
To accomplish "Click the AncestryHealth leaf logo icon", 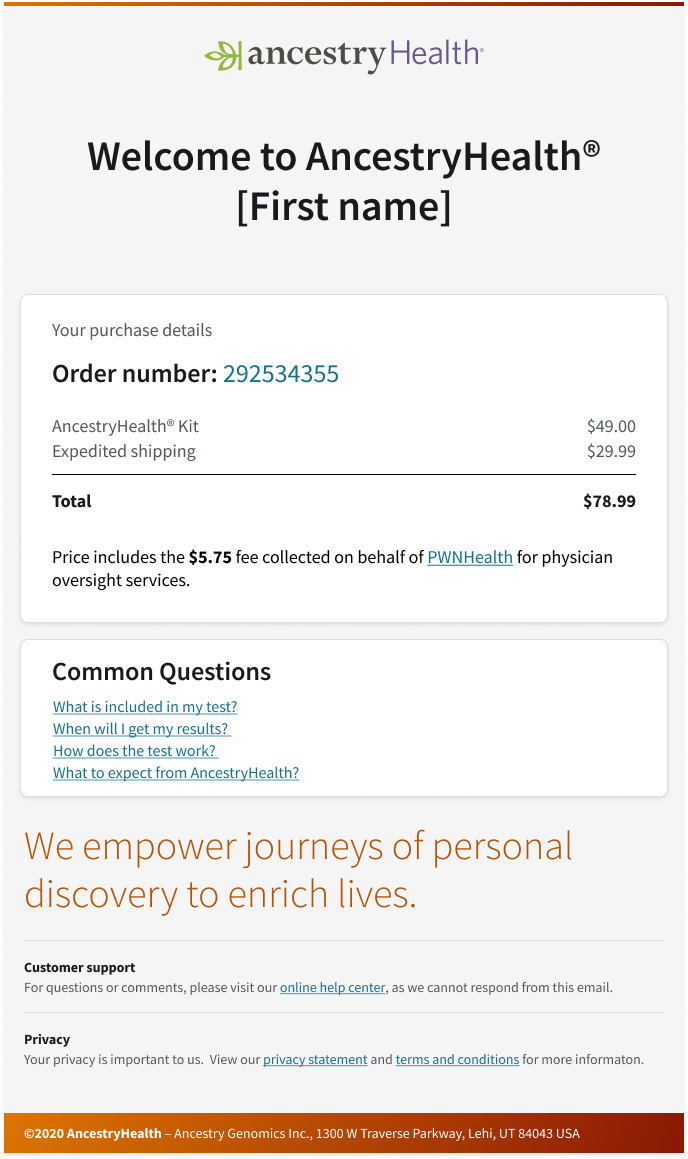I will click(x=223, y=56).
